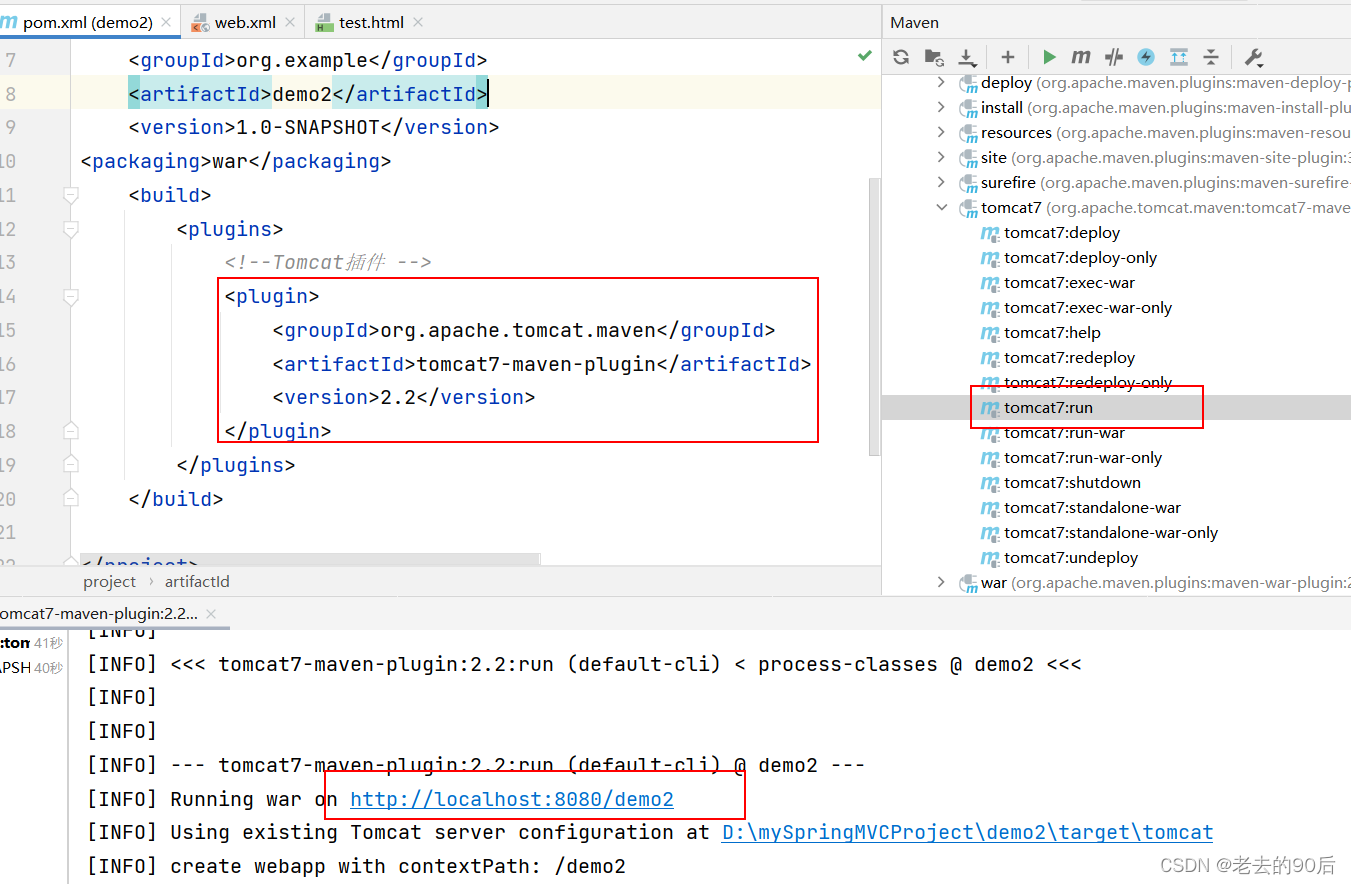Click the 'create webapp with contextPath' log line
The image size is (1351, 884).
pyautogui.click(x=356, y=866)
